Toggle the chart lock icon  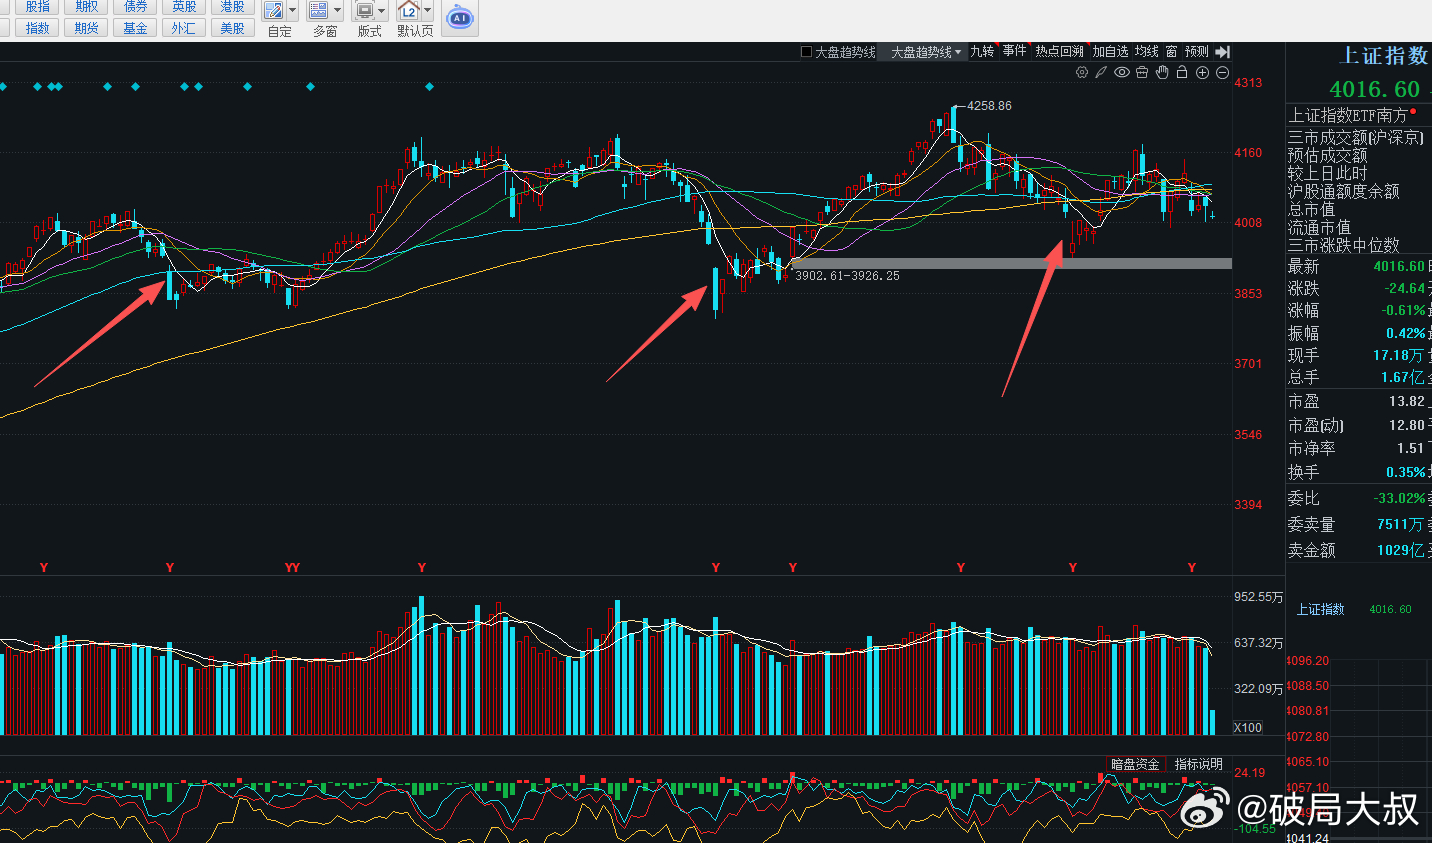click(1182, 72)
